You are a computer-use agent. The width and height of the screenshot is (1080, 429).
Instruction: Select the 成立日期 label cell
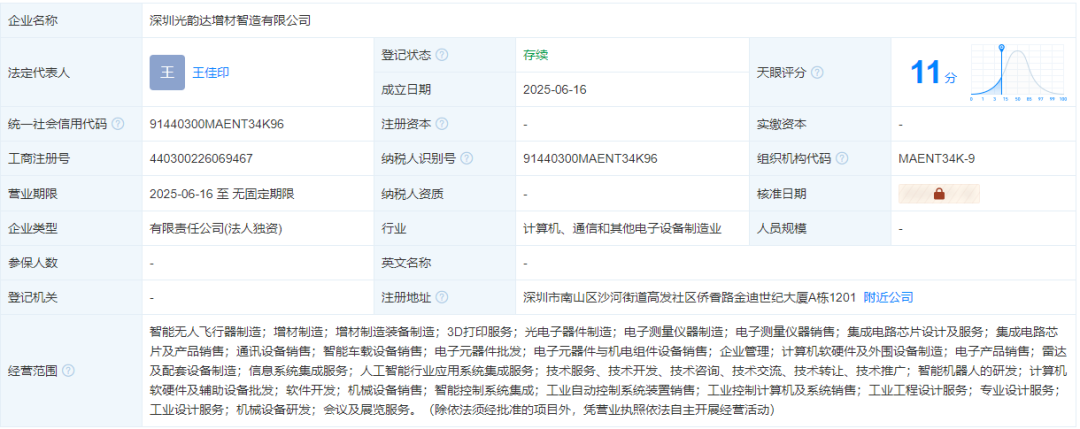(444, 90)
